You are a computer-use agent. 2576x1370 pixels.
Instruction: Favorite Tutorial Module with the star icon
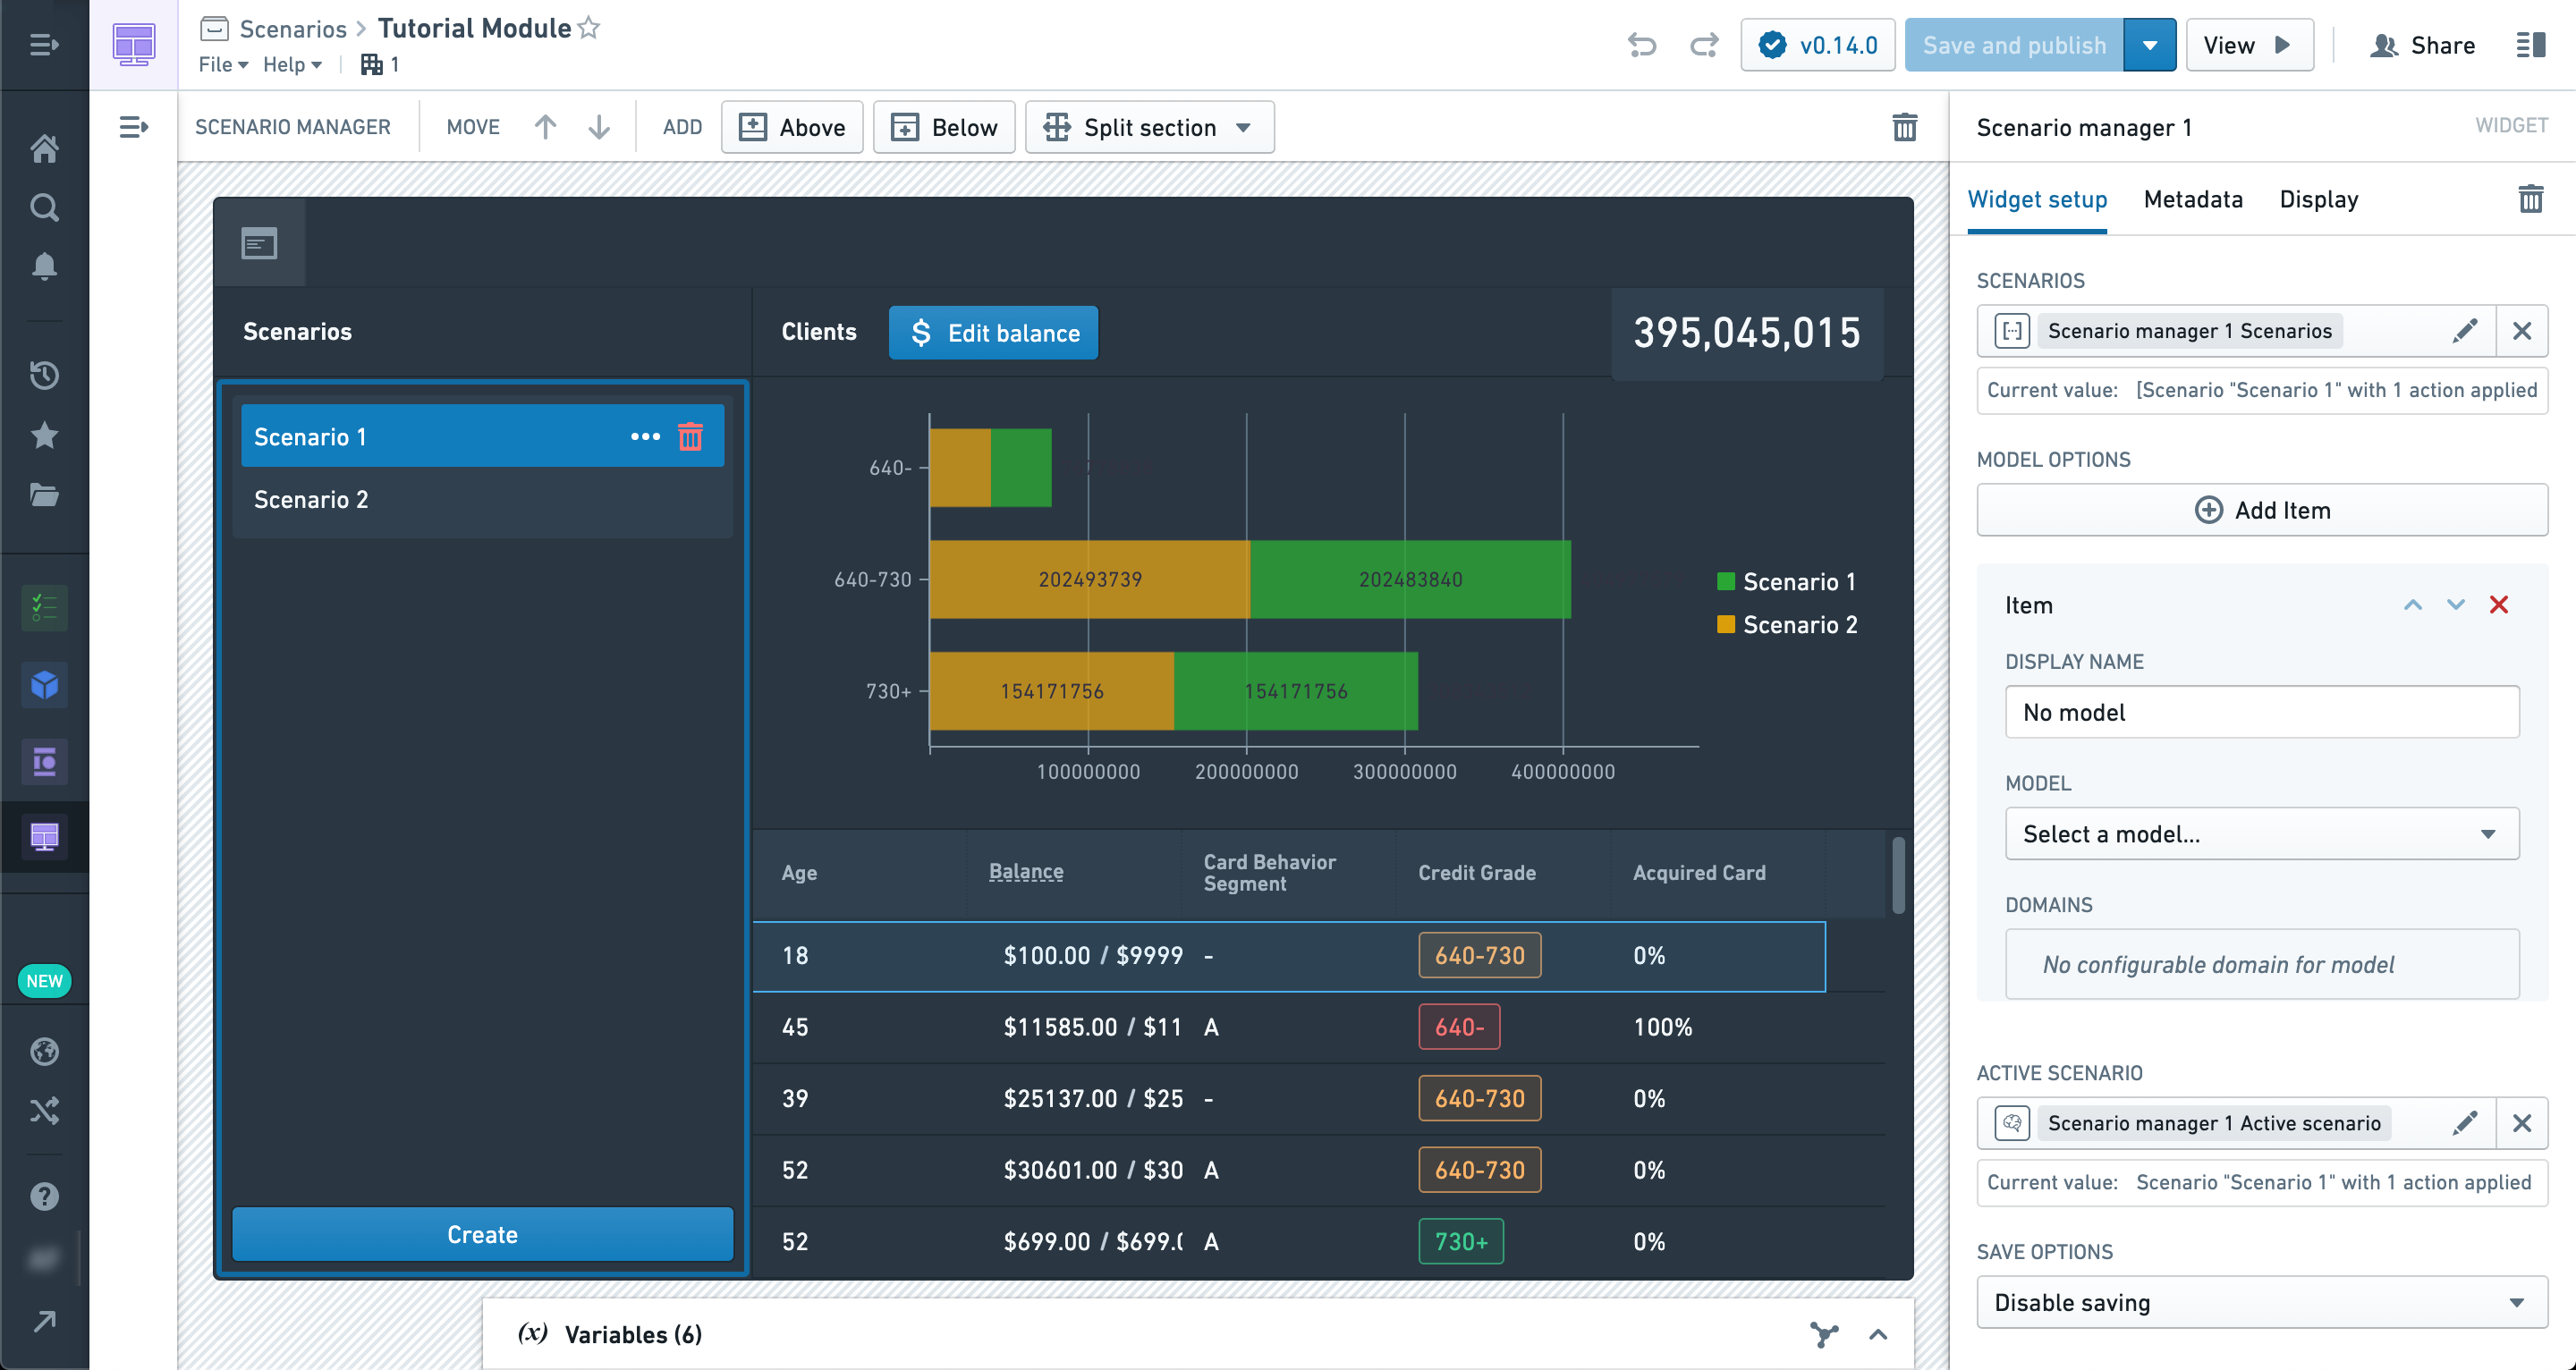point(589,28)
